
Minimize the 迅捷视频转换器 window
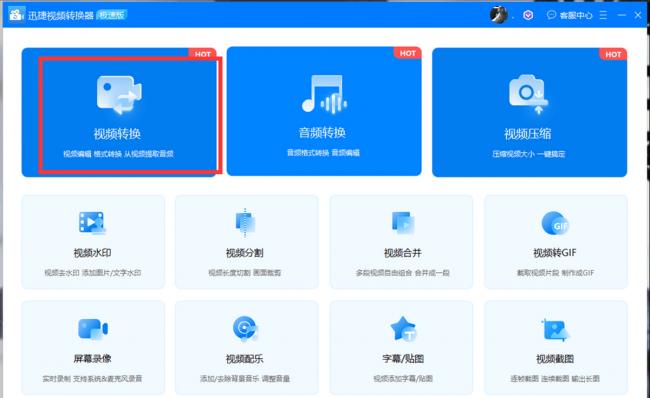[x=622, y=15]
